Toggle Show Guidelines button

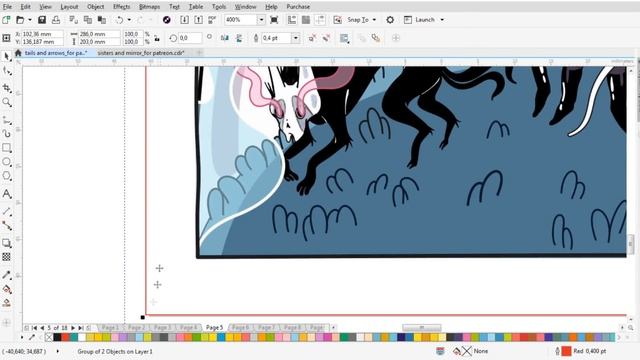320,20
